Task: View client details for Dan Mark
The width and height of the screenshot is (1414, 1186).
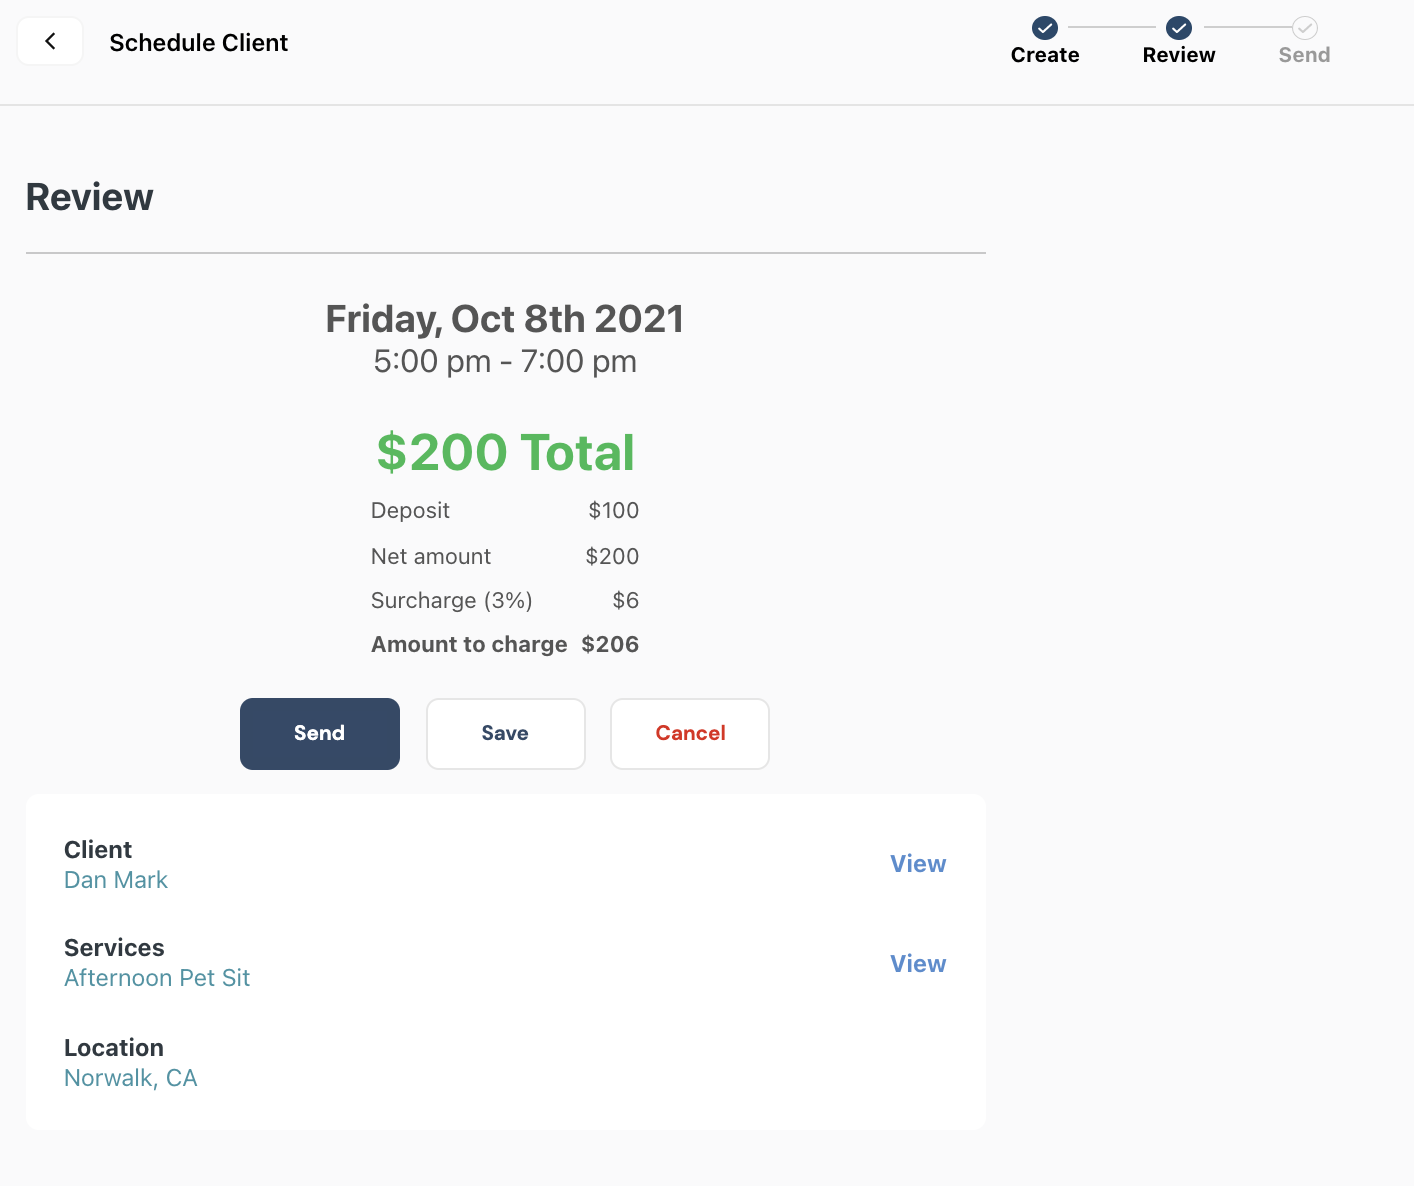Action: (x=918, y=864)
